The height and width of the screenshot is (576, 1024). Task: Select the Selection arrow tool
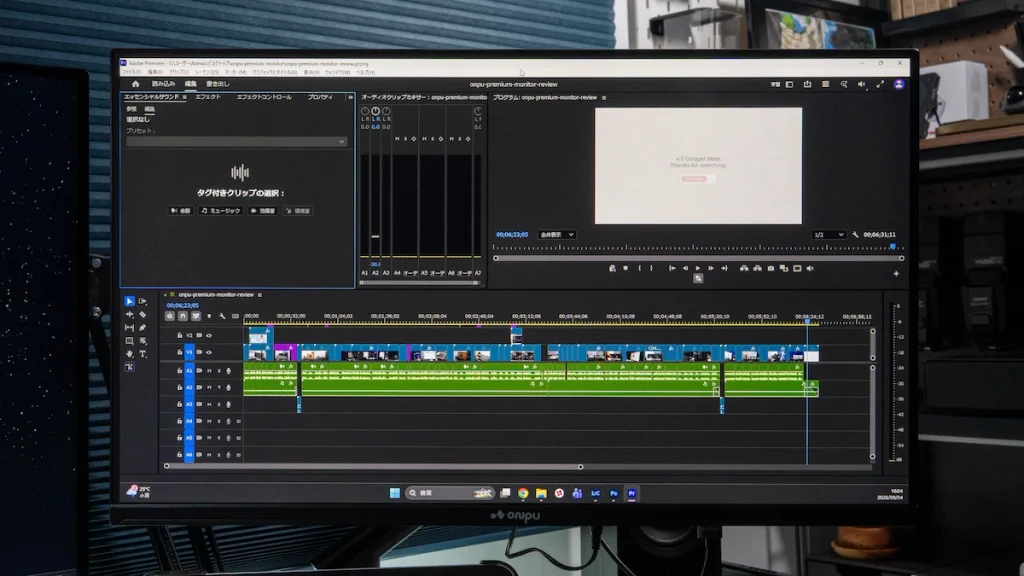point(129,301)
